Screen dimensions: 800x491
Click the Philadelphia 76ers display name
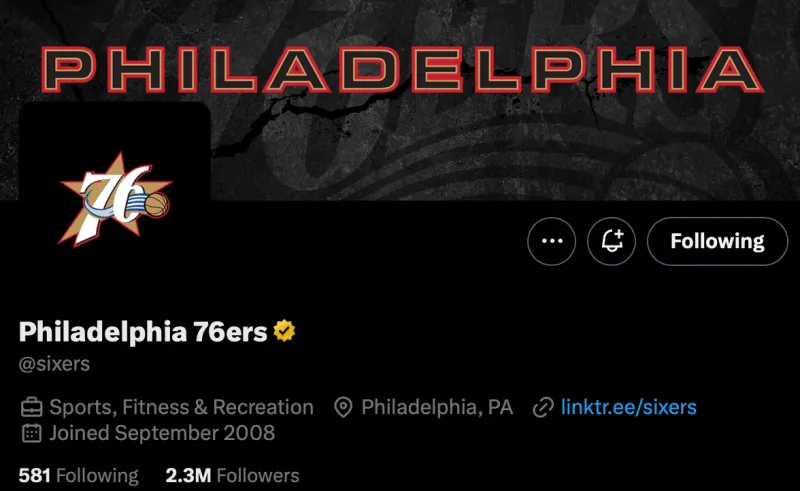(x=143, y=332)
